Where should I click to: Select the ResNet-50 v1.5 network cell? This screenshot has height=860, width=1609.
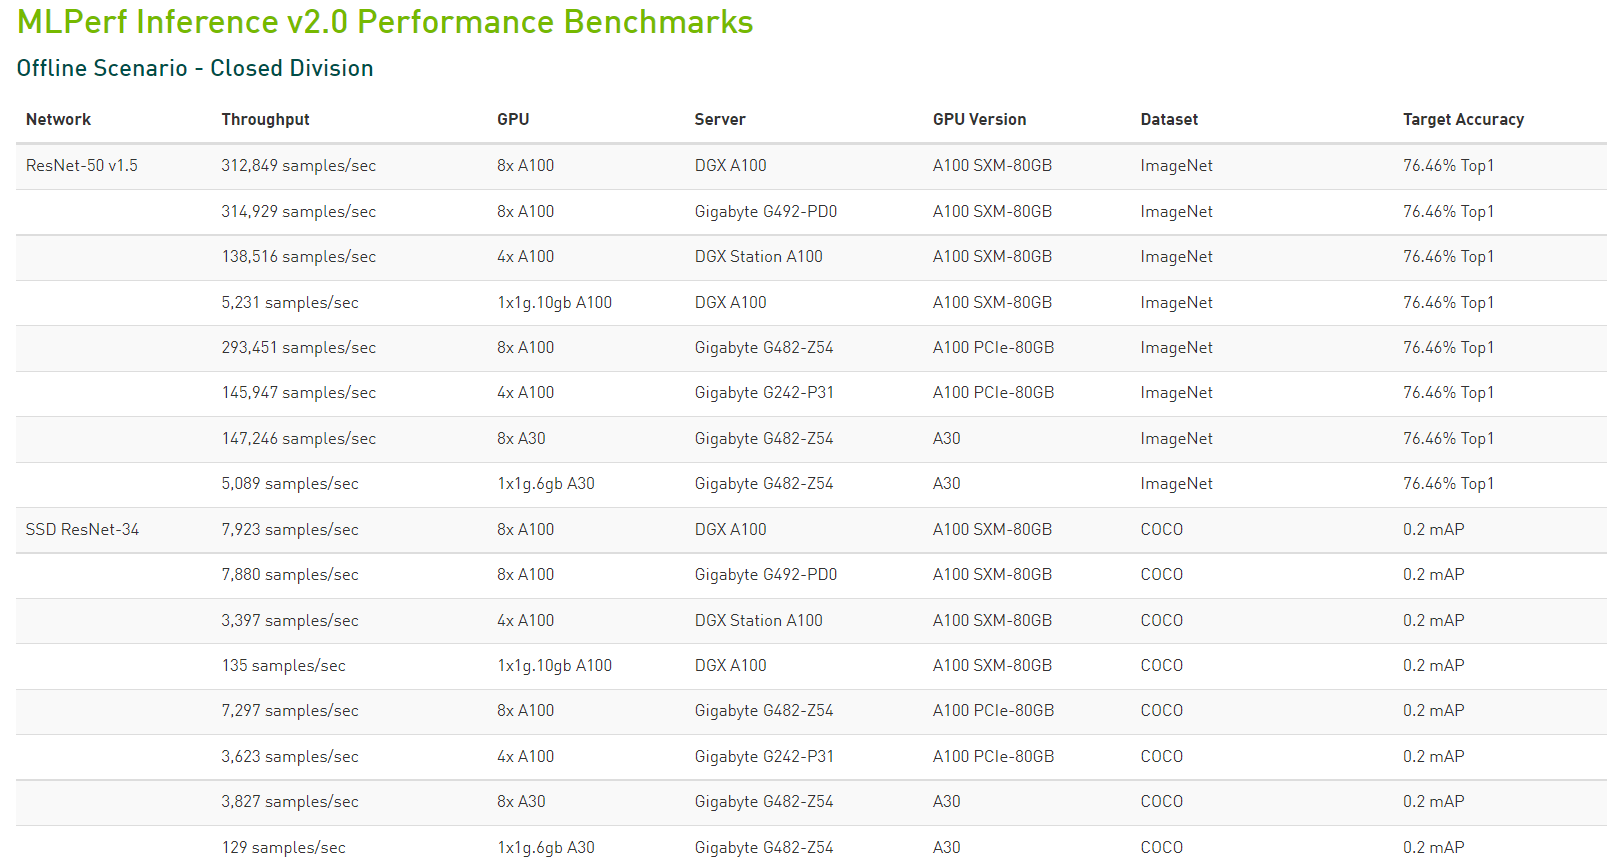82,166
